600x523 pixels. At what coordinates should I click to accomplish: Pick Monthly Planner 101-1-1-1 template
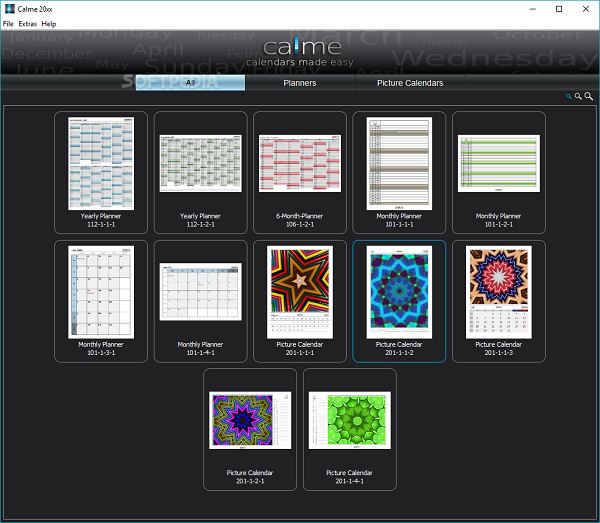pyautogui.click(x=399, y=172)
